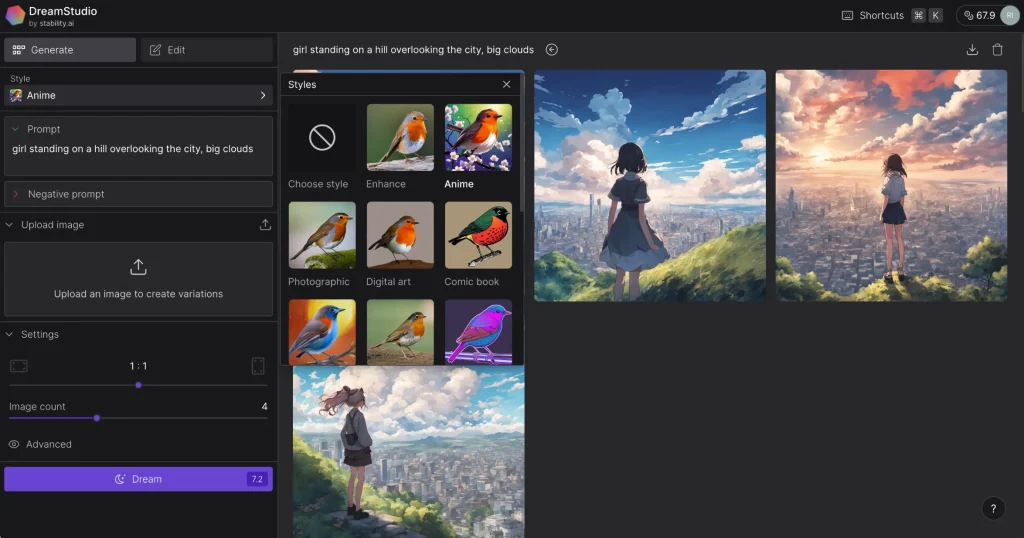
Task: Click the upload arrow icon beside Upload image
Action: 265,225
